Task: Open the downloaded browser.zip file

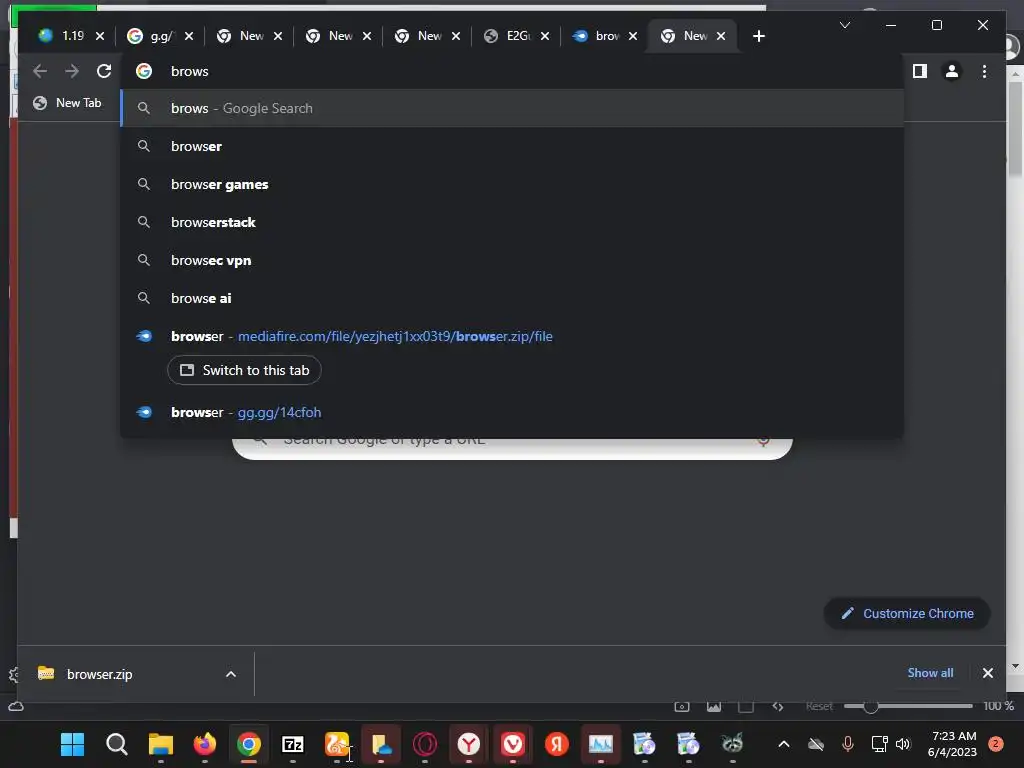Action: click(x=99, y=674)
